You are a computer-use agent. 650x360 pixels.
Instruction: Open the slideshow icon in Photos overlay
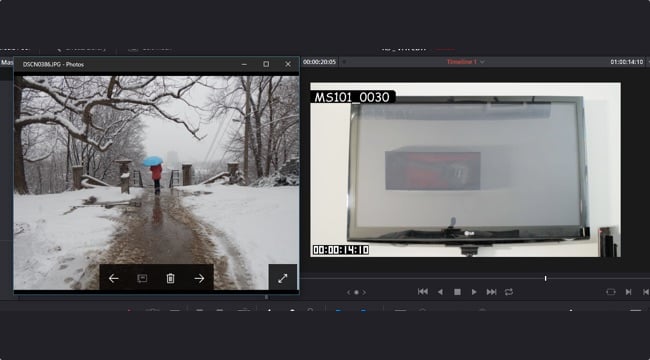142,279
